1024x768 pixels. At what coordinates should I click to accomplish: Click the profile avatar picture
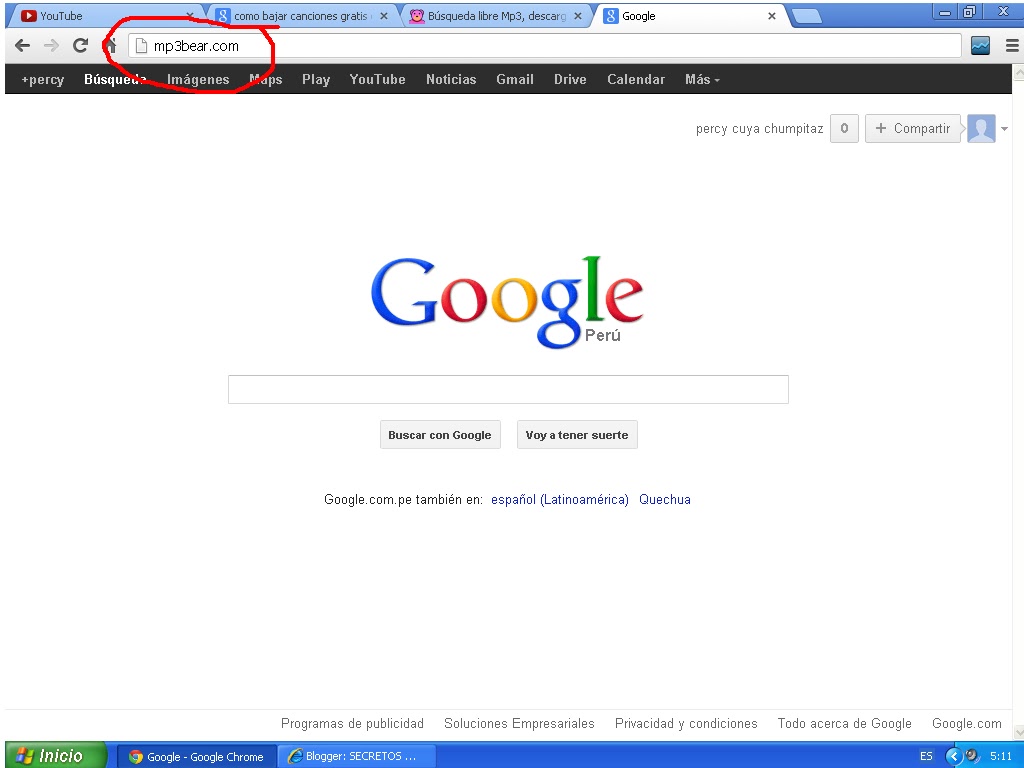(981, 128)
